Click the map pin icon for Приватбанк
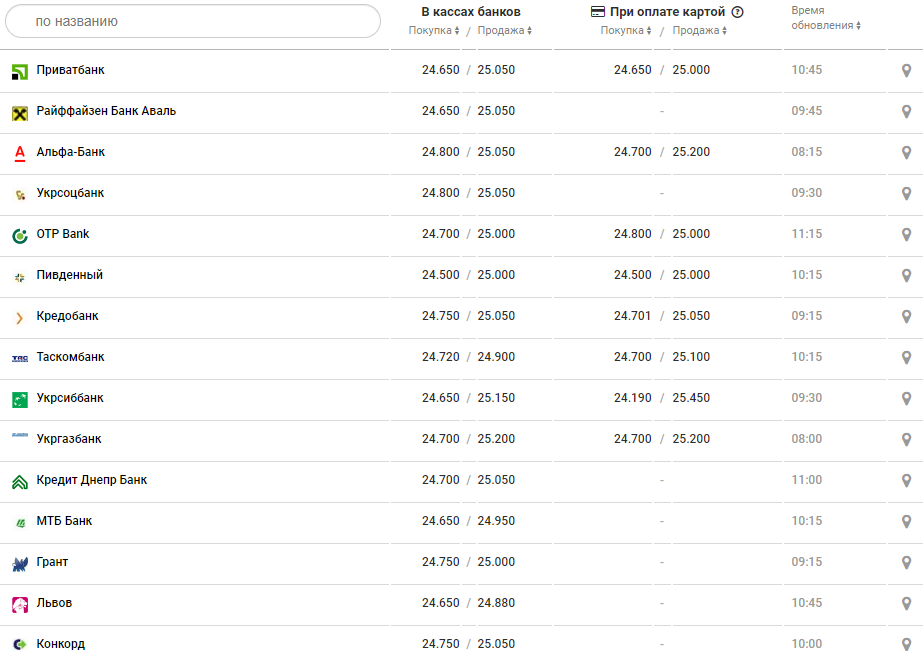The image size is (923, 651). (x=906, y=71)
